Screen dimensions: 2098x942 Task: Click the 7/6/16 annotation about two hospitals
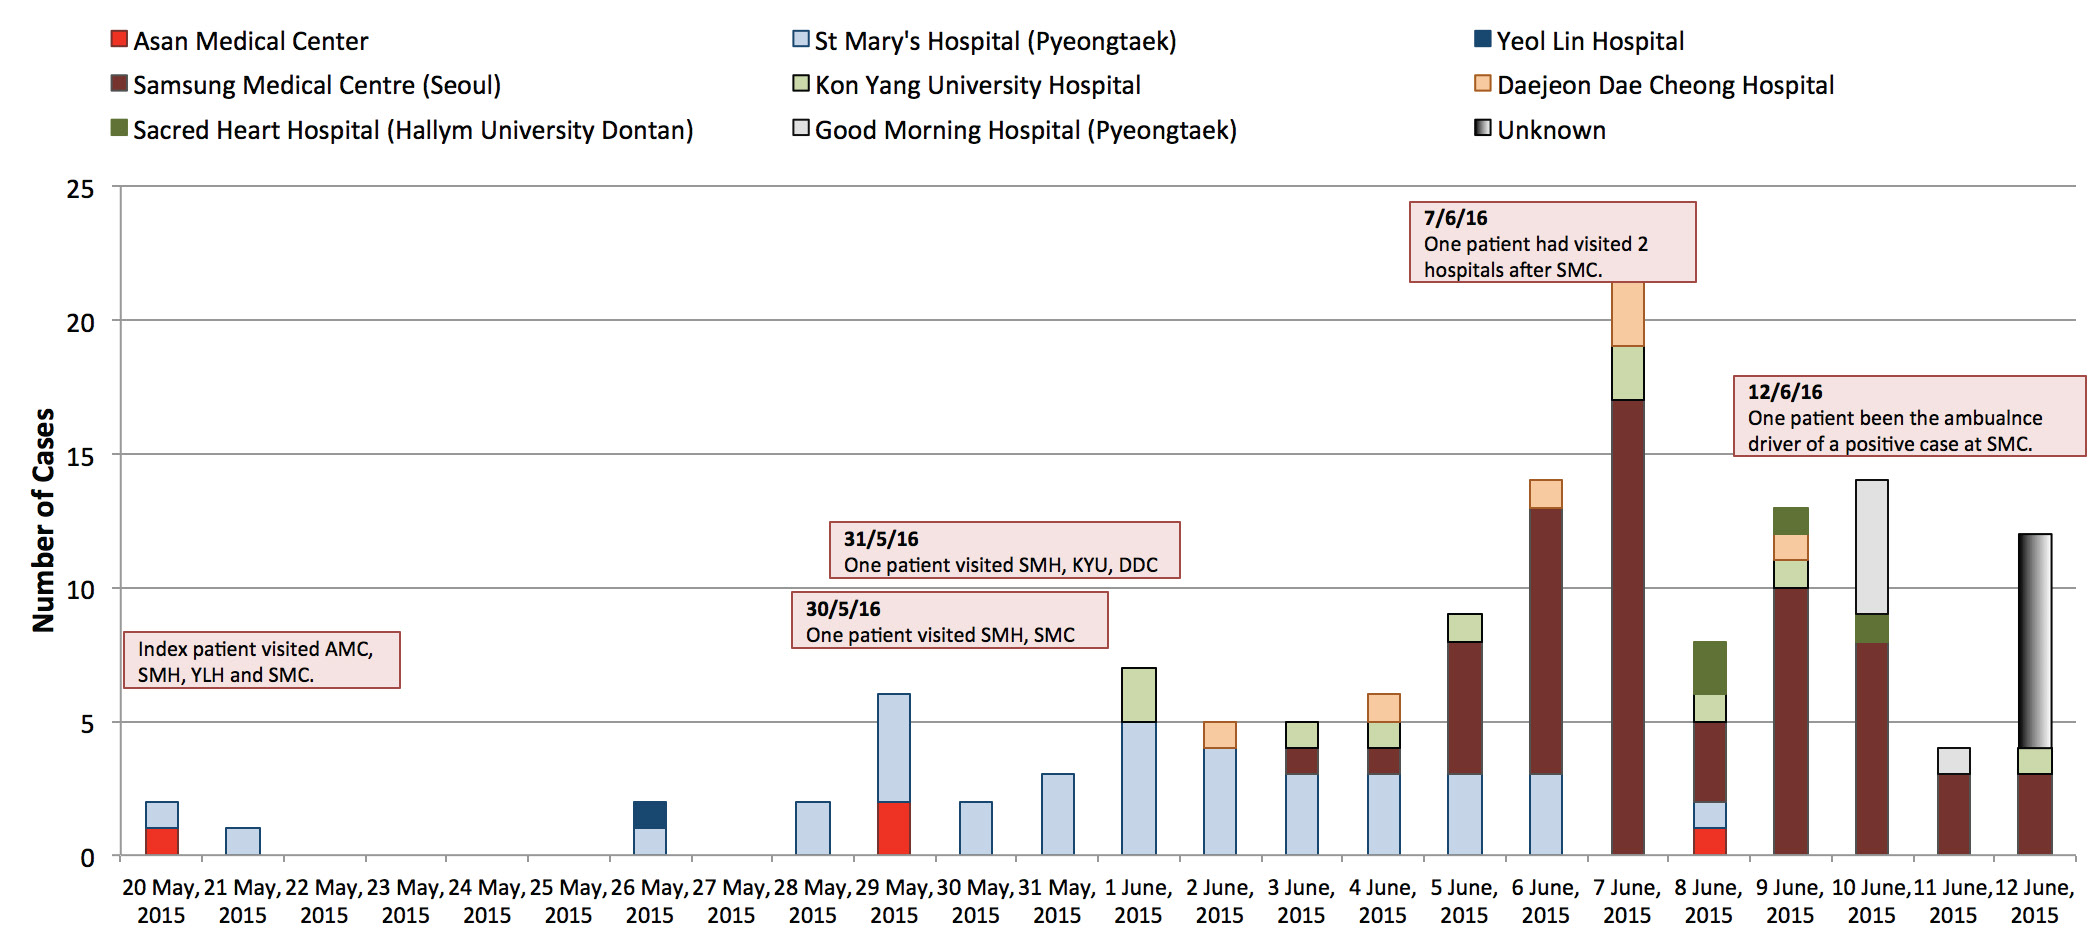point(1552,243)
